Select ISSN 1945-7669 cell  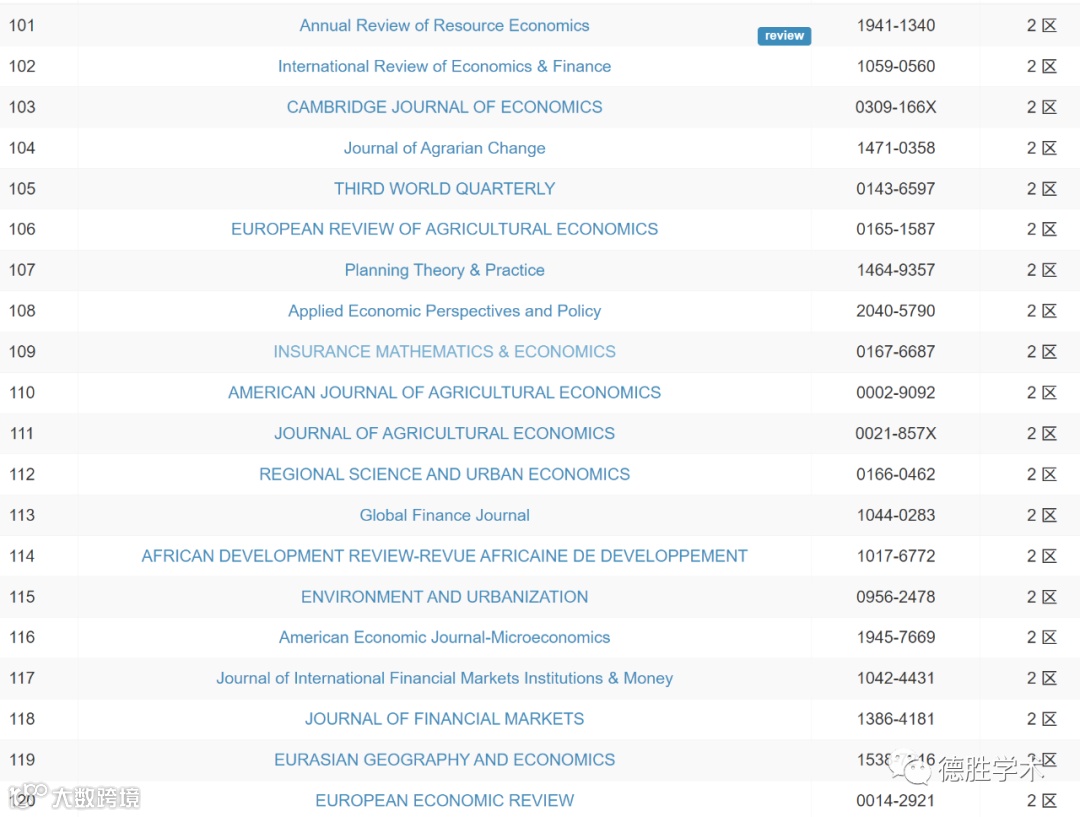[x=895, y=637]
